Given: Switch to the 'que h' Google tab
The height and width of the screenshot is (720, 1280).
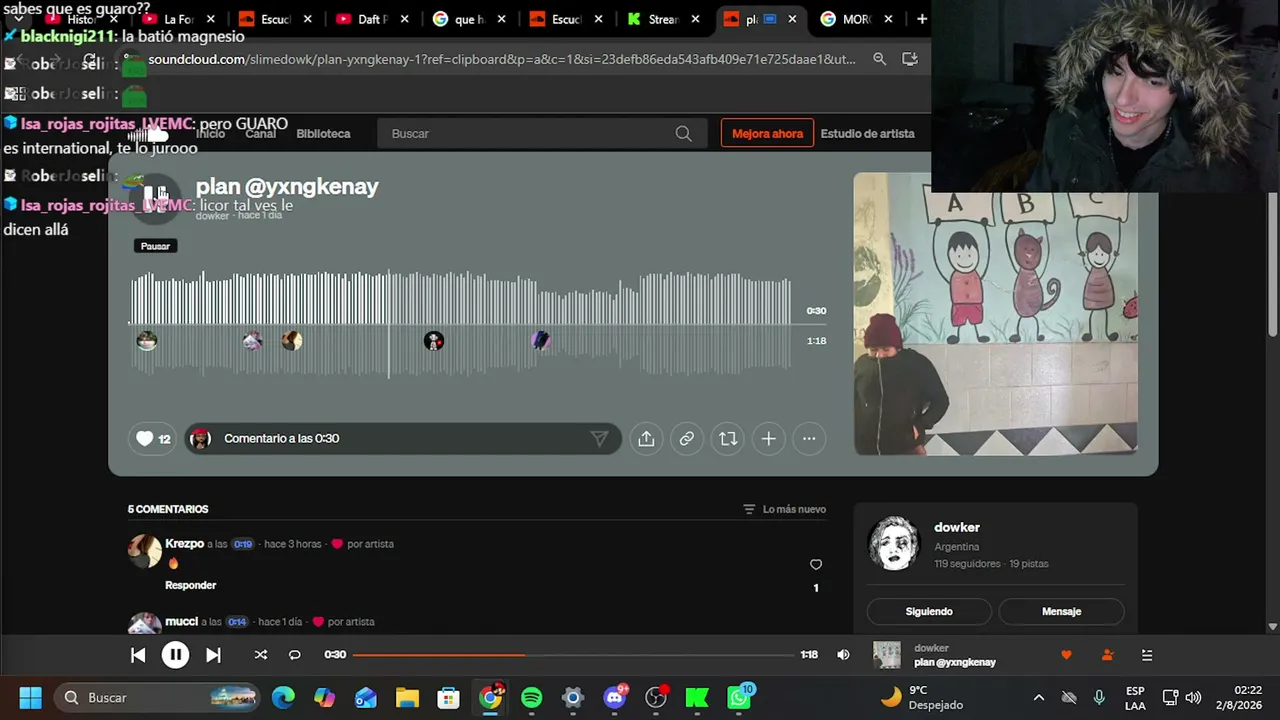Looking at the screenshot, I should [x=470, y=19].
